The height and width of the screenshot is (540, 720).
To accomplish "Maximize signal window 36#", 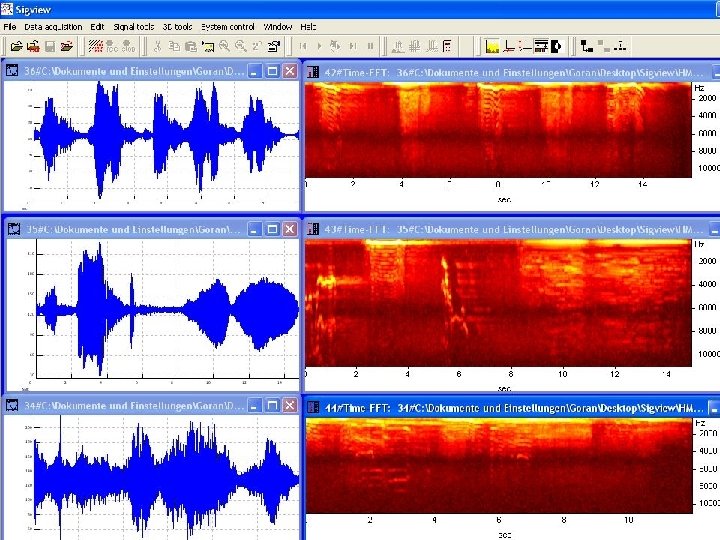I will (272, 71).
